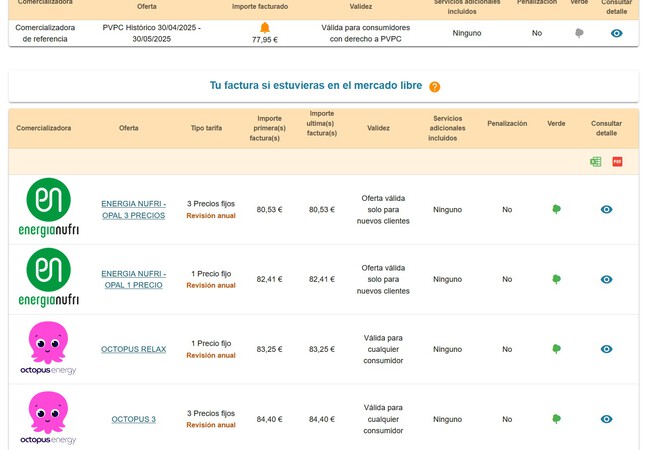The height and width of the screenshot is (450, 650).
Task: Click Importe primera(s) factura(s) header
Action: pos(269,128)
